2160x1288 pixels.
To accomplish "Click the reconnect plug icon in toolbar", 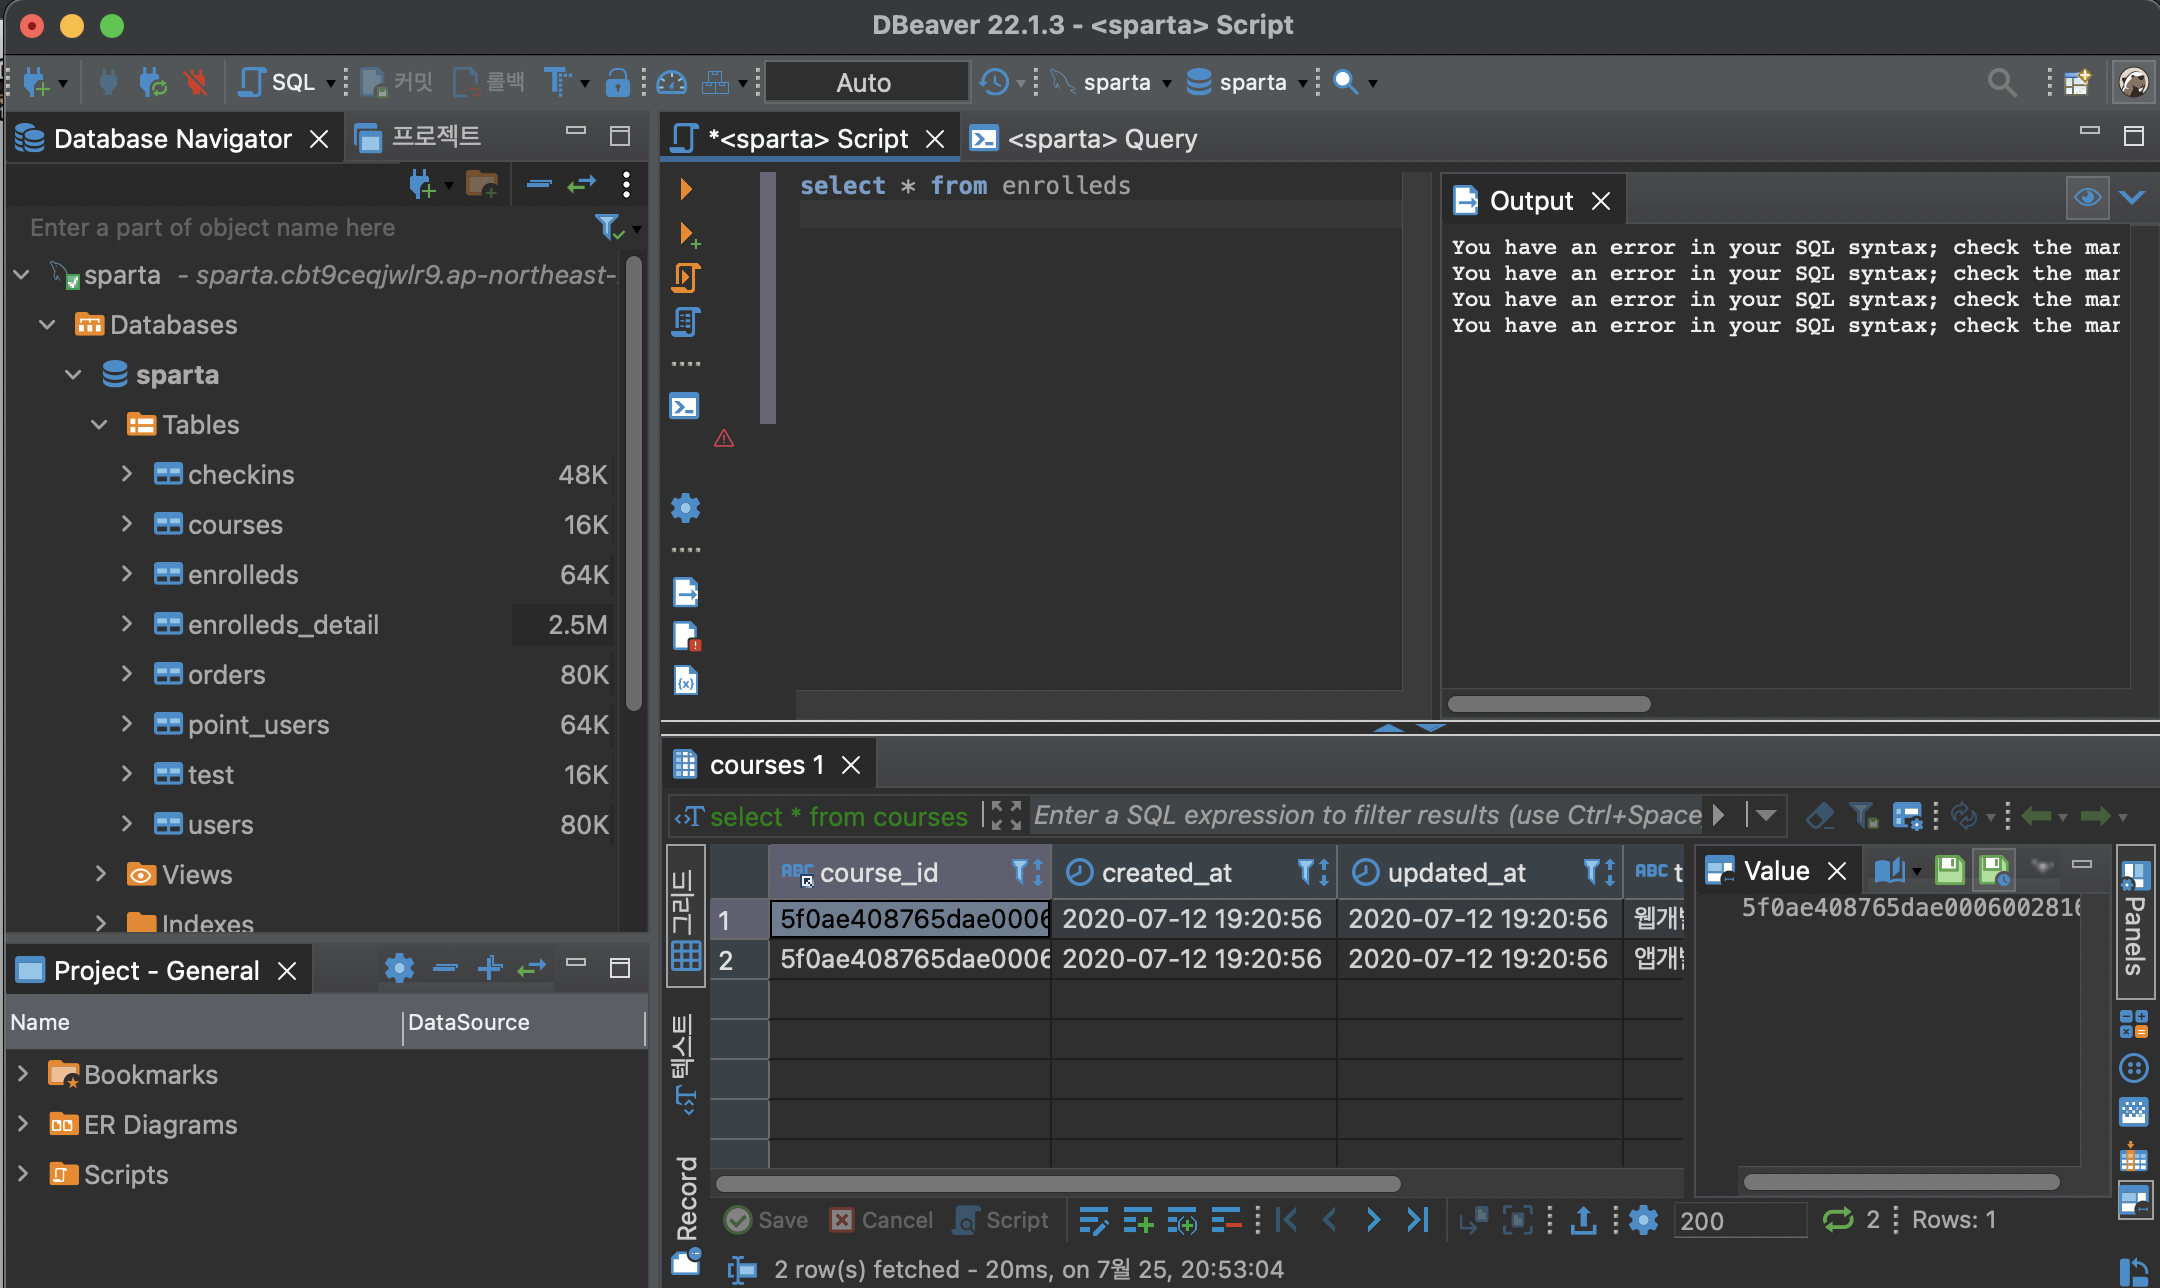I will [153, 82].
